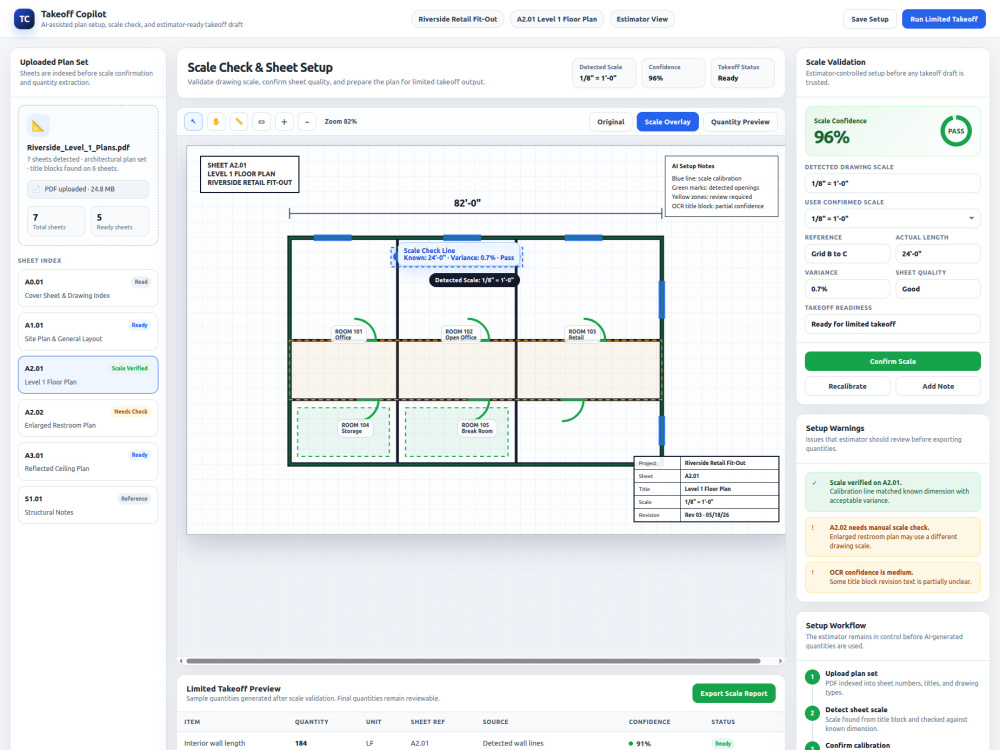The height and width of the screenshot is (750, 1000).
Task: Click the Add Note button
Action: pos(938,386)
